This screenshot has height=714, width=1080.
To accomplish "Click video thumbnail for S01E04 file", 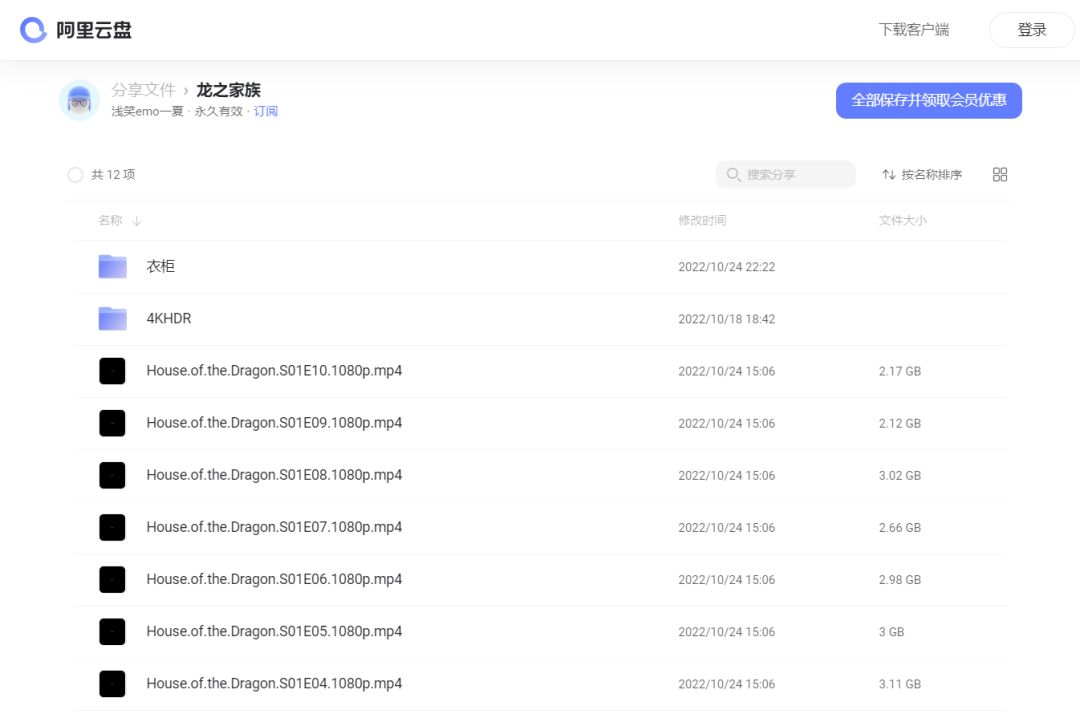I will pyautogui.click(x=112, y=684).
